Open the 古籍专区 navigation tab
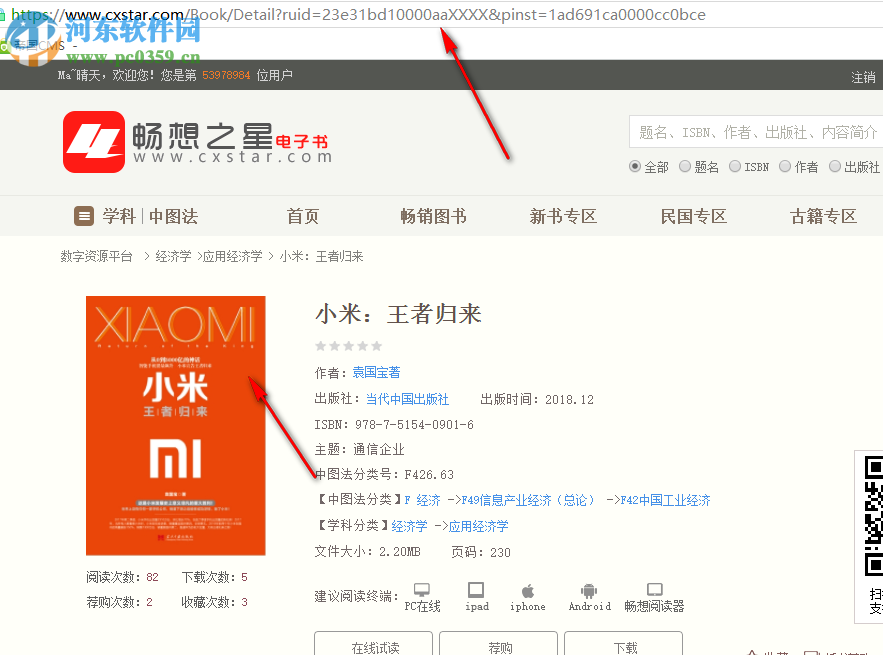Viewport: 883px width, 655px height. click(824, 216)
